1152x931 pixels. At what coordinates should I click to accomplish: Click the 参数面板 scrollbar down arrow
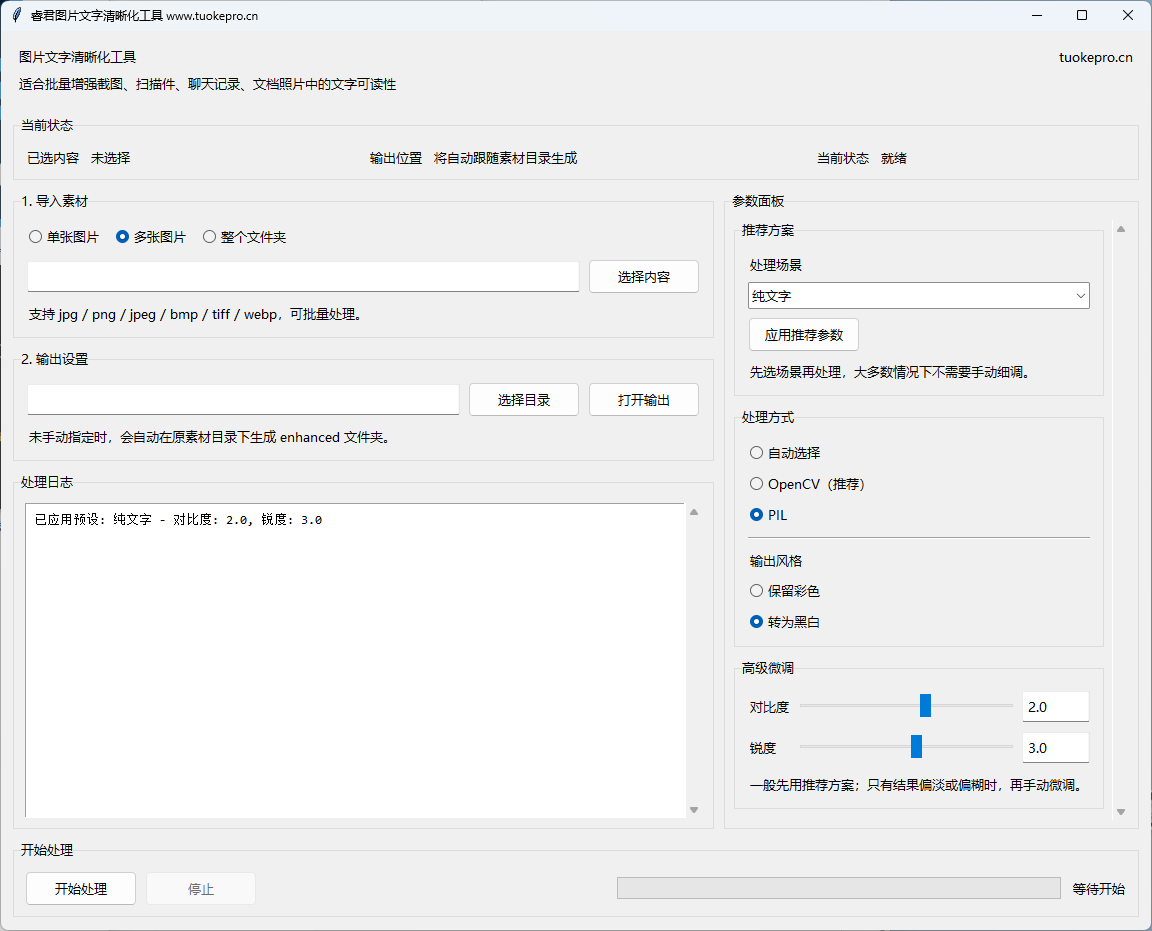click(1121, 812)
